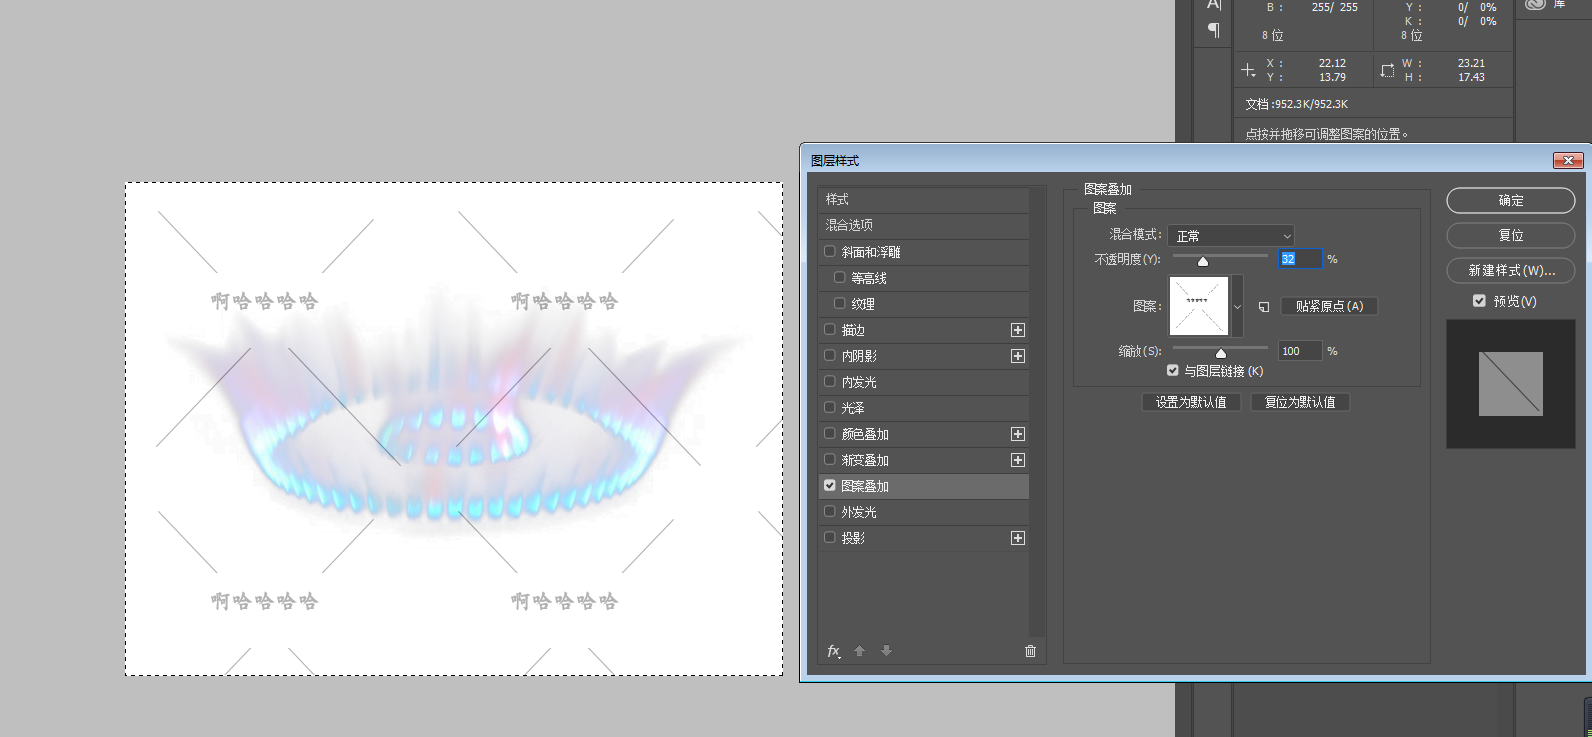1592x737 pixels.
Task: Enable the Stroke (描边) checkbox
Action: 830,330
